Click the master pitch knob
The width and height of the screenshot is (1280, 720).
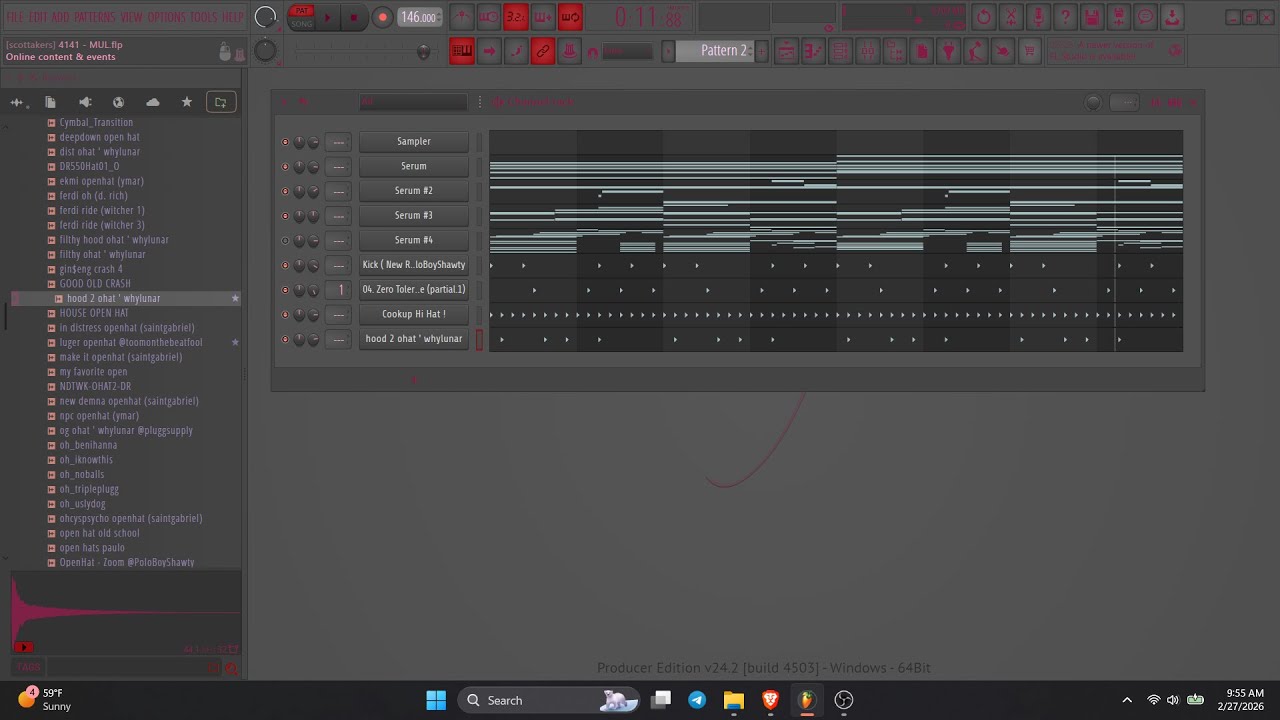265,51
